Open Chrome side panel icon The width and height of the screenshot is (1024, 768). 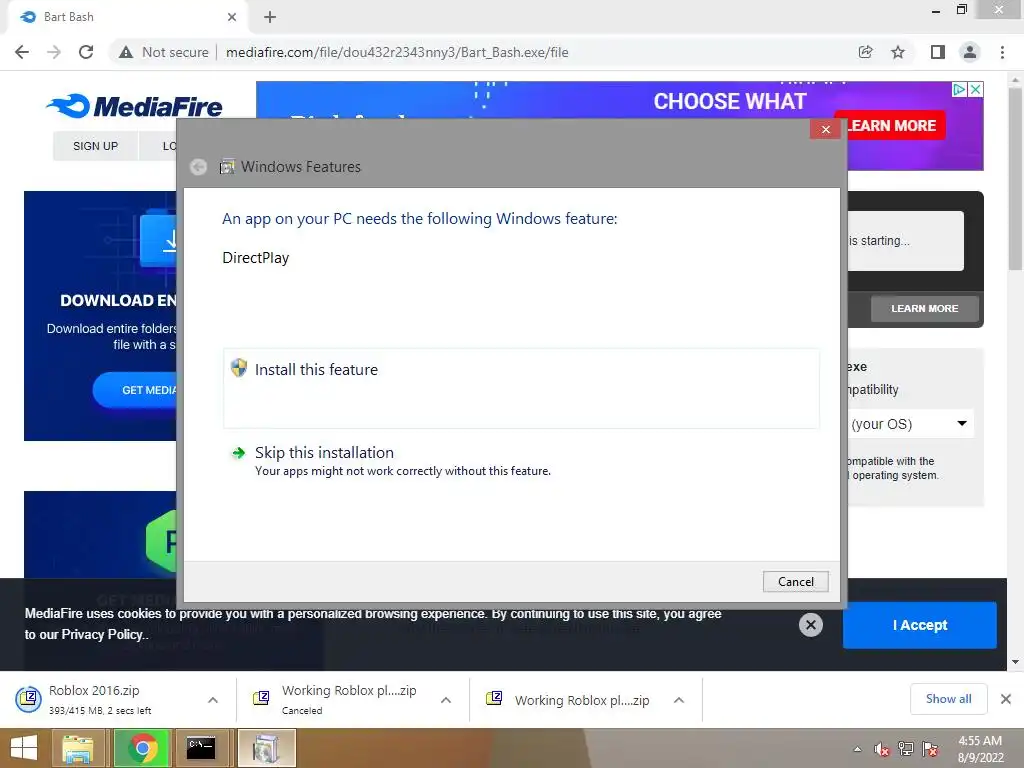938,52
